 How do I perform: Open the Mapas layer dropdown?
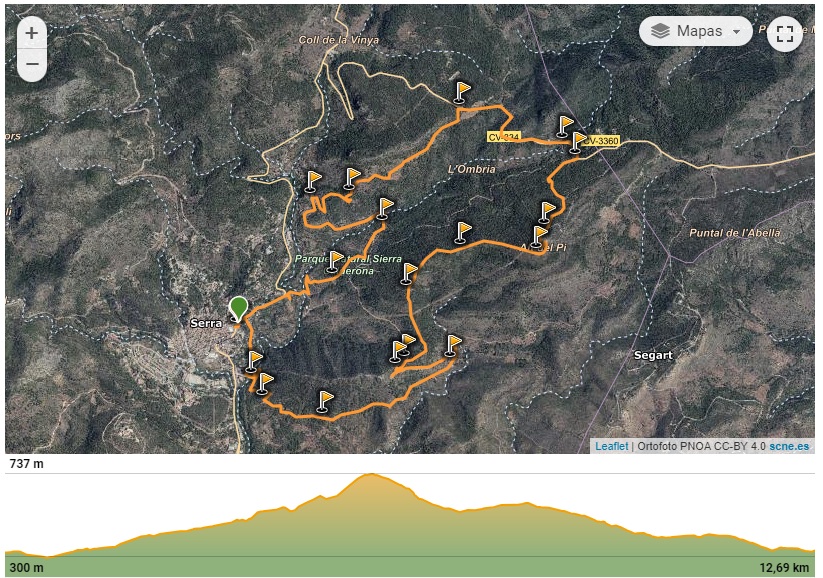pyautogui.click(x=696, y=31)
